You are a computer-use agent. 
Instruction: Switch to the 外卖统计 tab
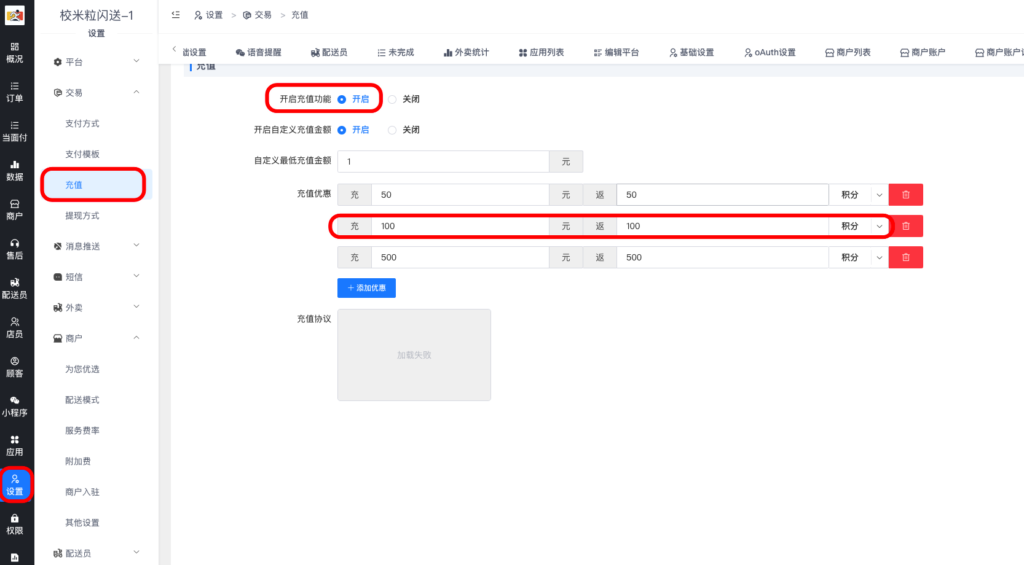(x=466, y=52)
